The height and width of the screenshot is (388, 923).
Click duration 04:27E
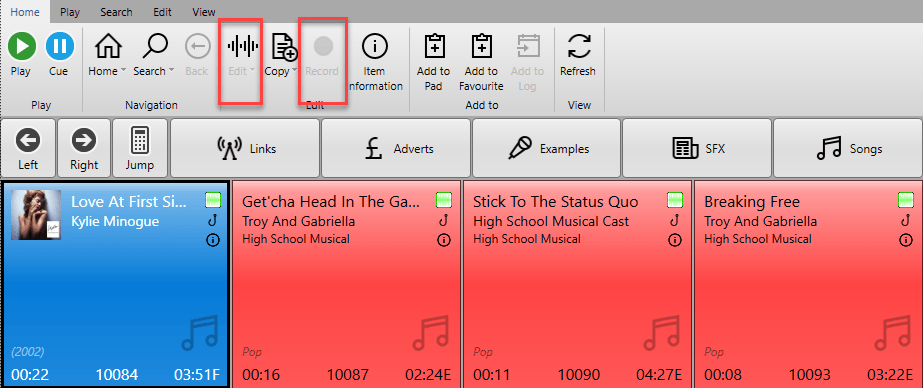pyautogui.click(x=659, y=374)
